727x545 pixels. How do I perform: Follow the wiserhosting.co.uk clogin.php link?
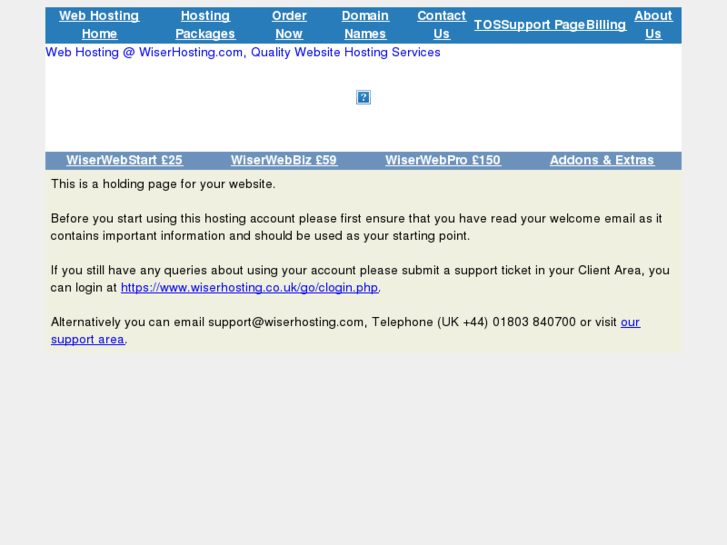(x=249, y=288)
